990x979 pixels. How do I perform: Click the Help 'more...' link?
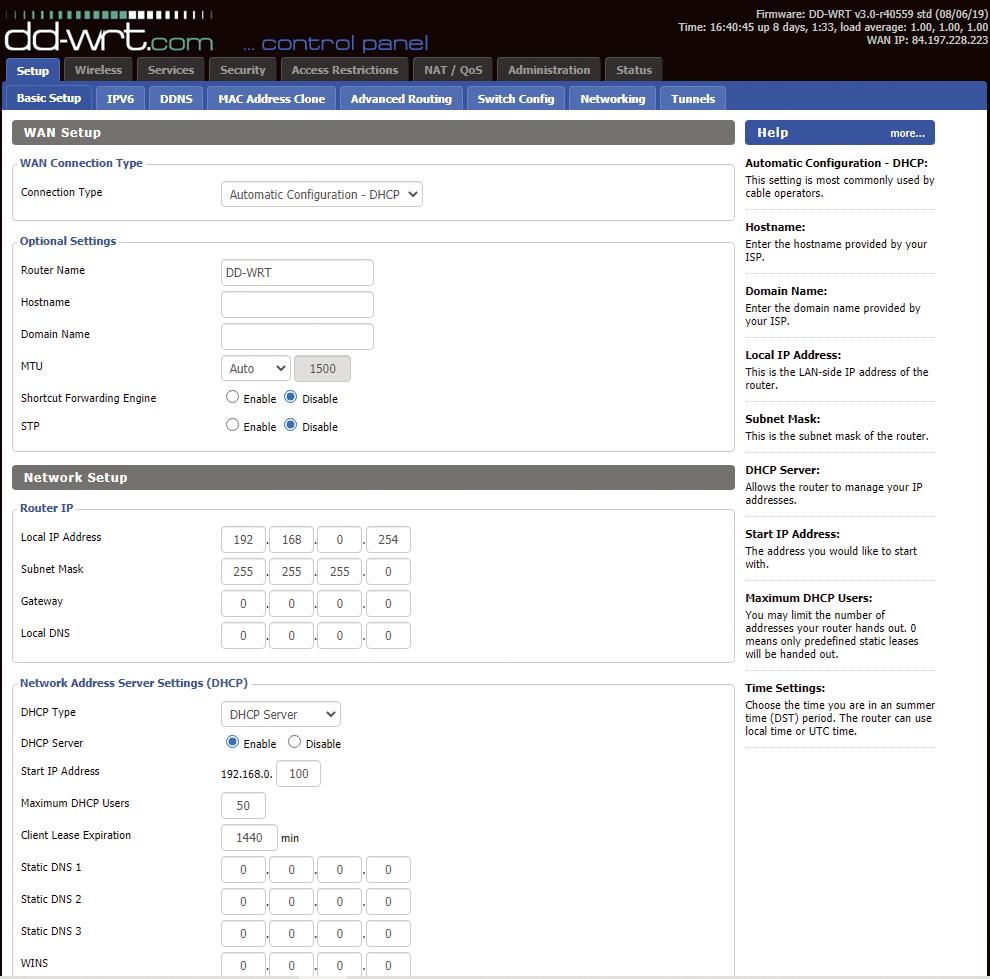click(907, 133)
